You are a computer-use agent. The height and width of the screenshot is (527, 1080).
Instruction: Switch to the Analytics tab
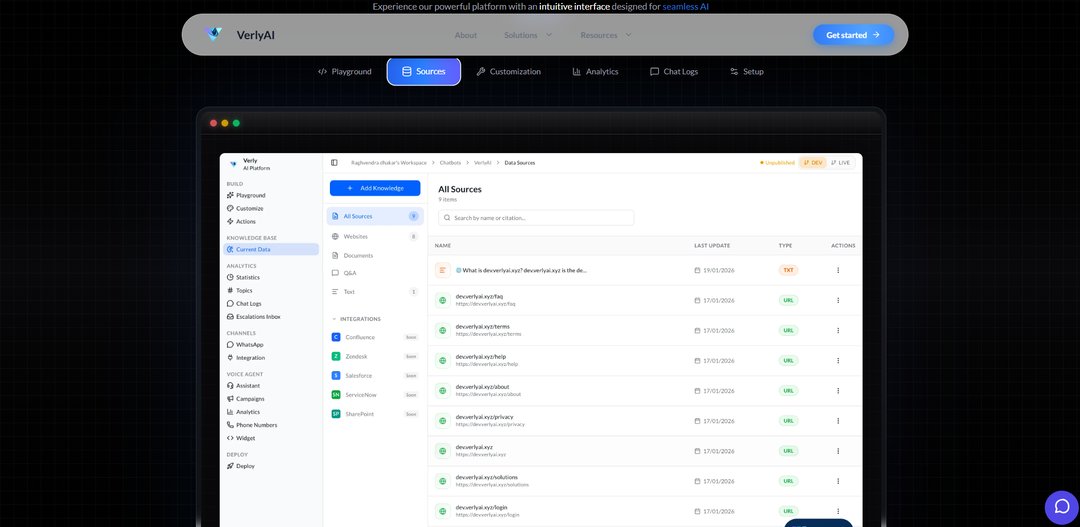(595, 72)
